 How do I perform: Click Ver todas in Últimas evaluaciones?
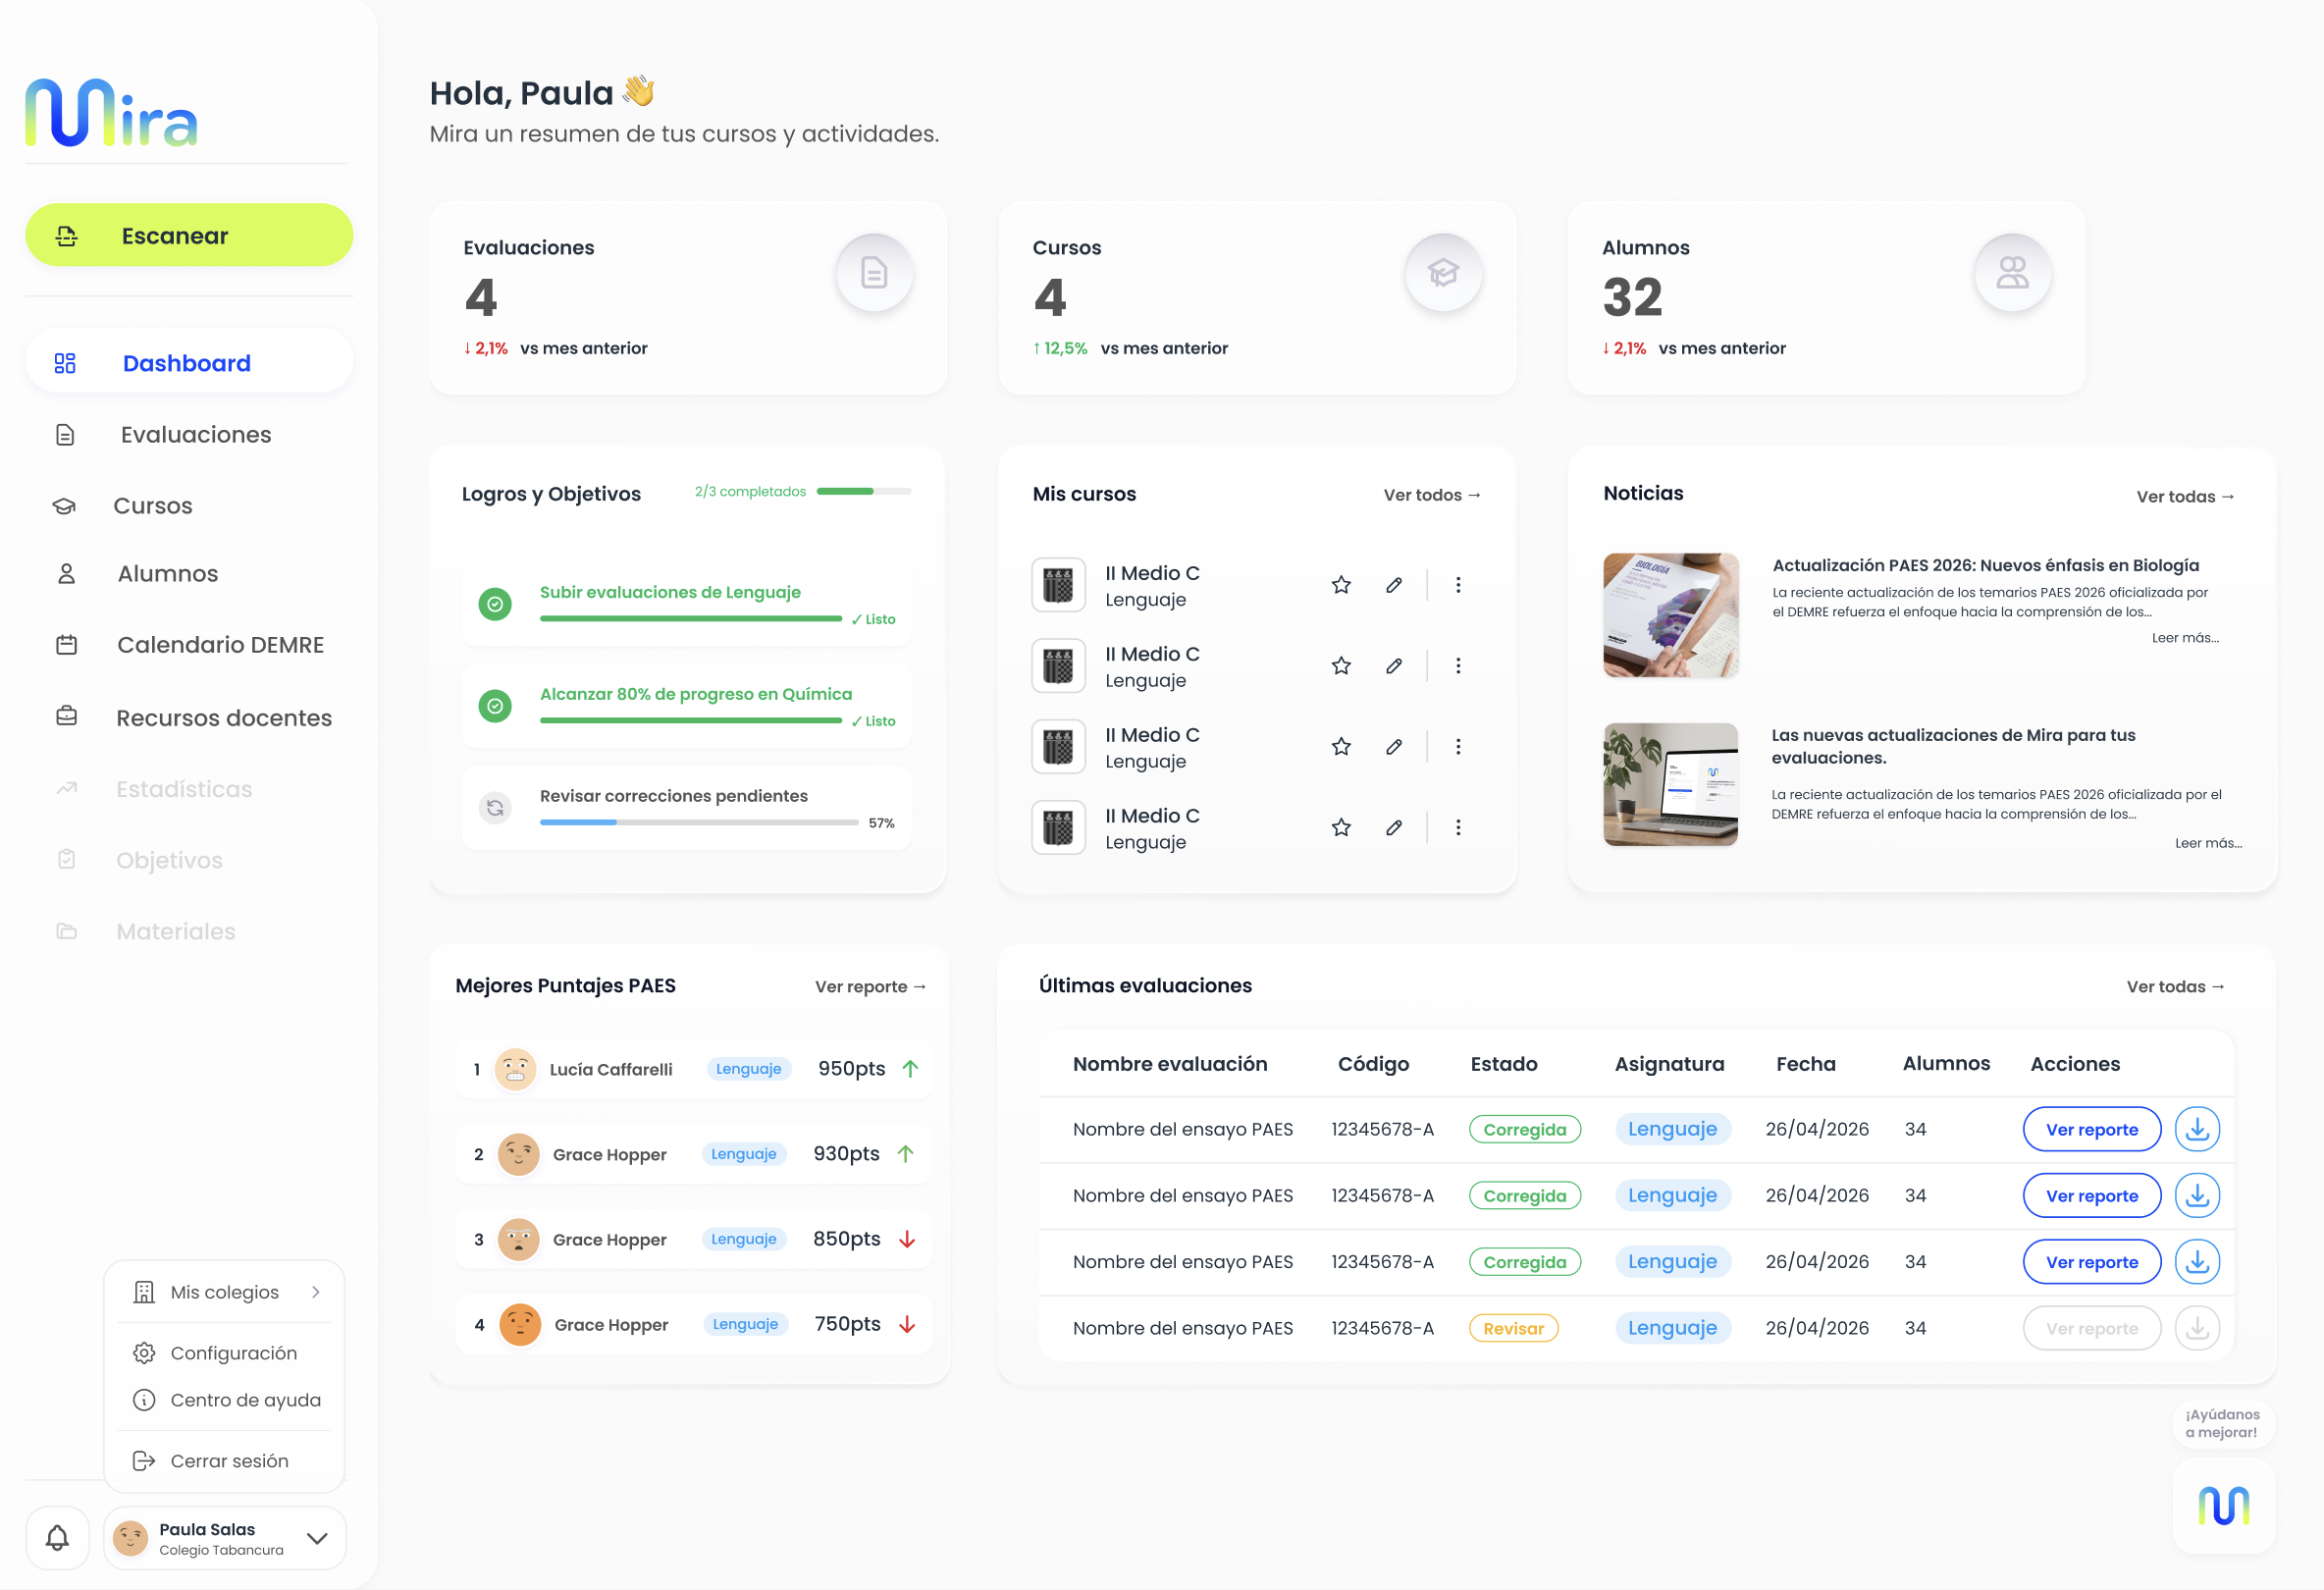[2175, 987]
